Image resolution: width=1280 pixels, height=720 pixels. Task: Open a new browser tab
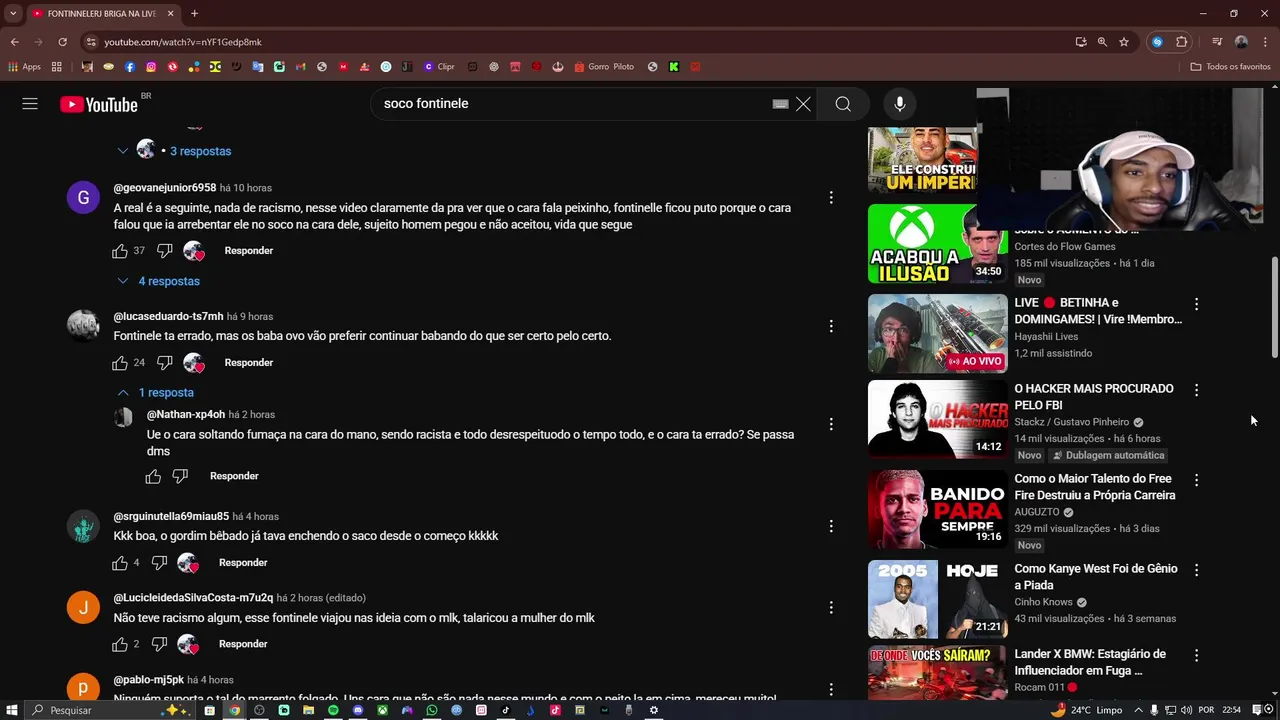(194, 14)
